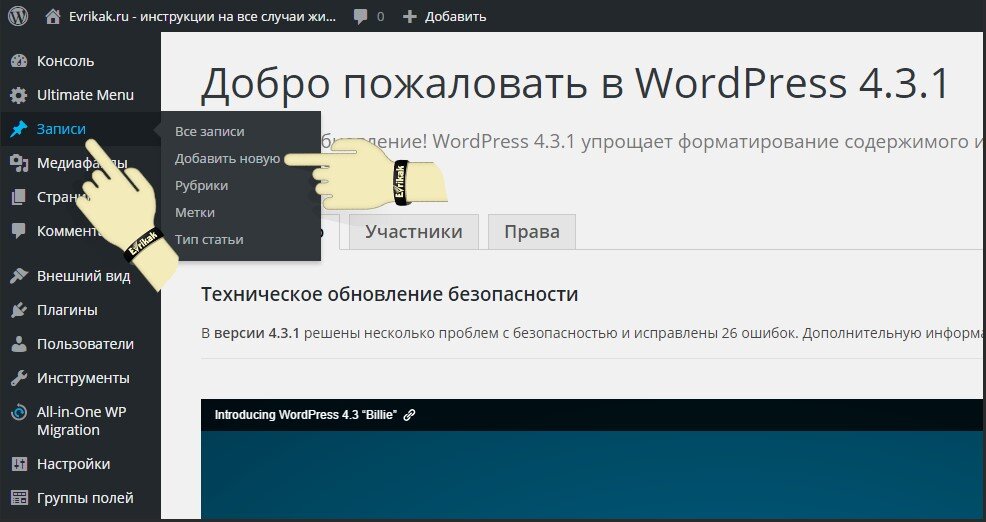The height and width of the screenshot is (522, 986).
Task: Click the Ultimate Menu gear icon
Action: (19, 95)
